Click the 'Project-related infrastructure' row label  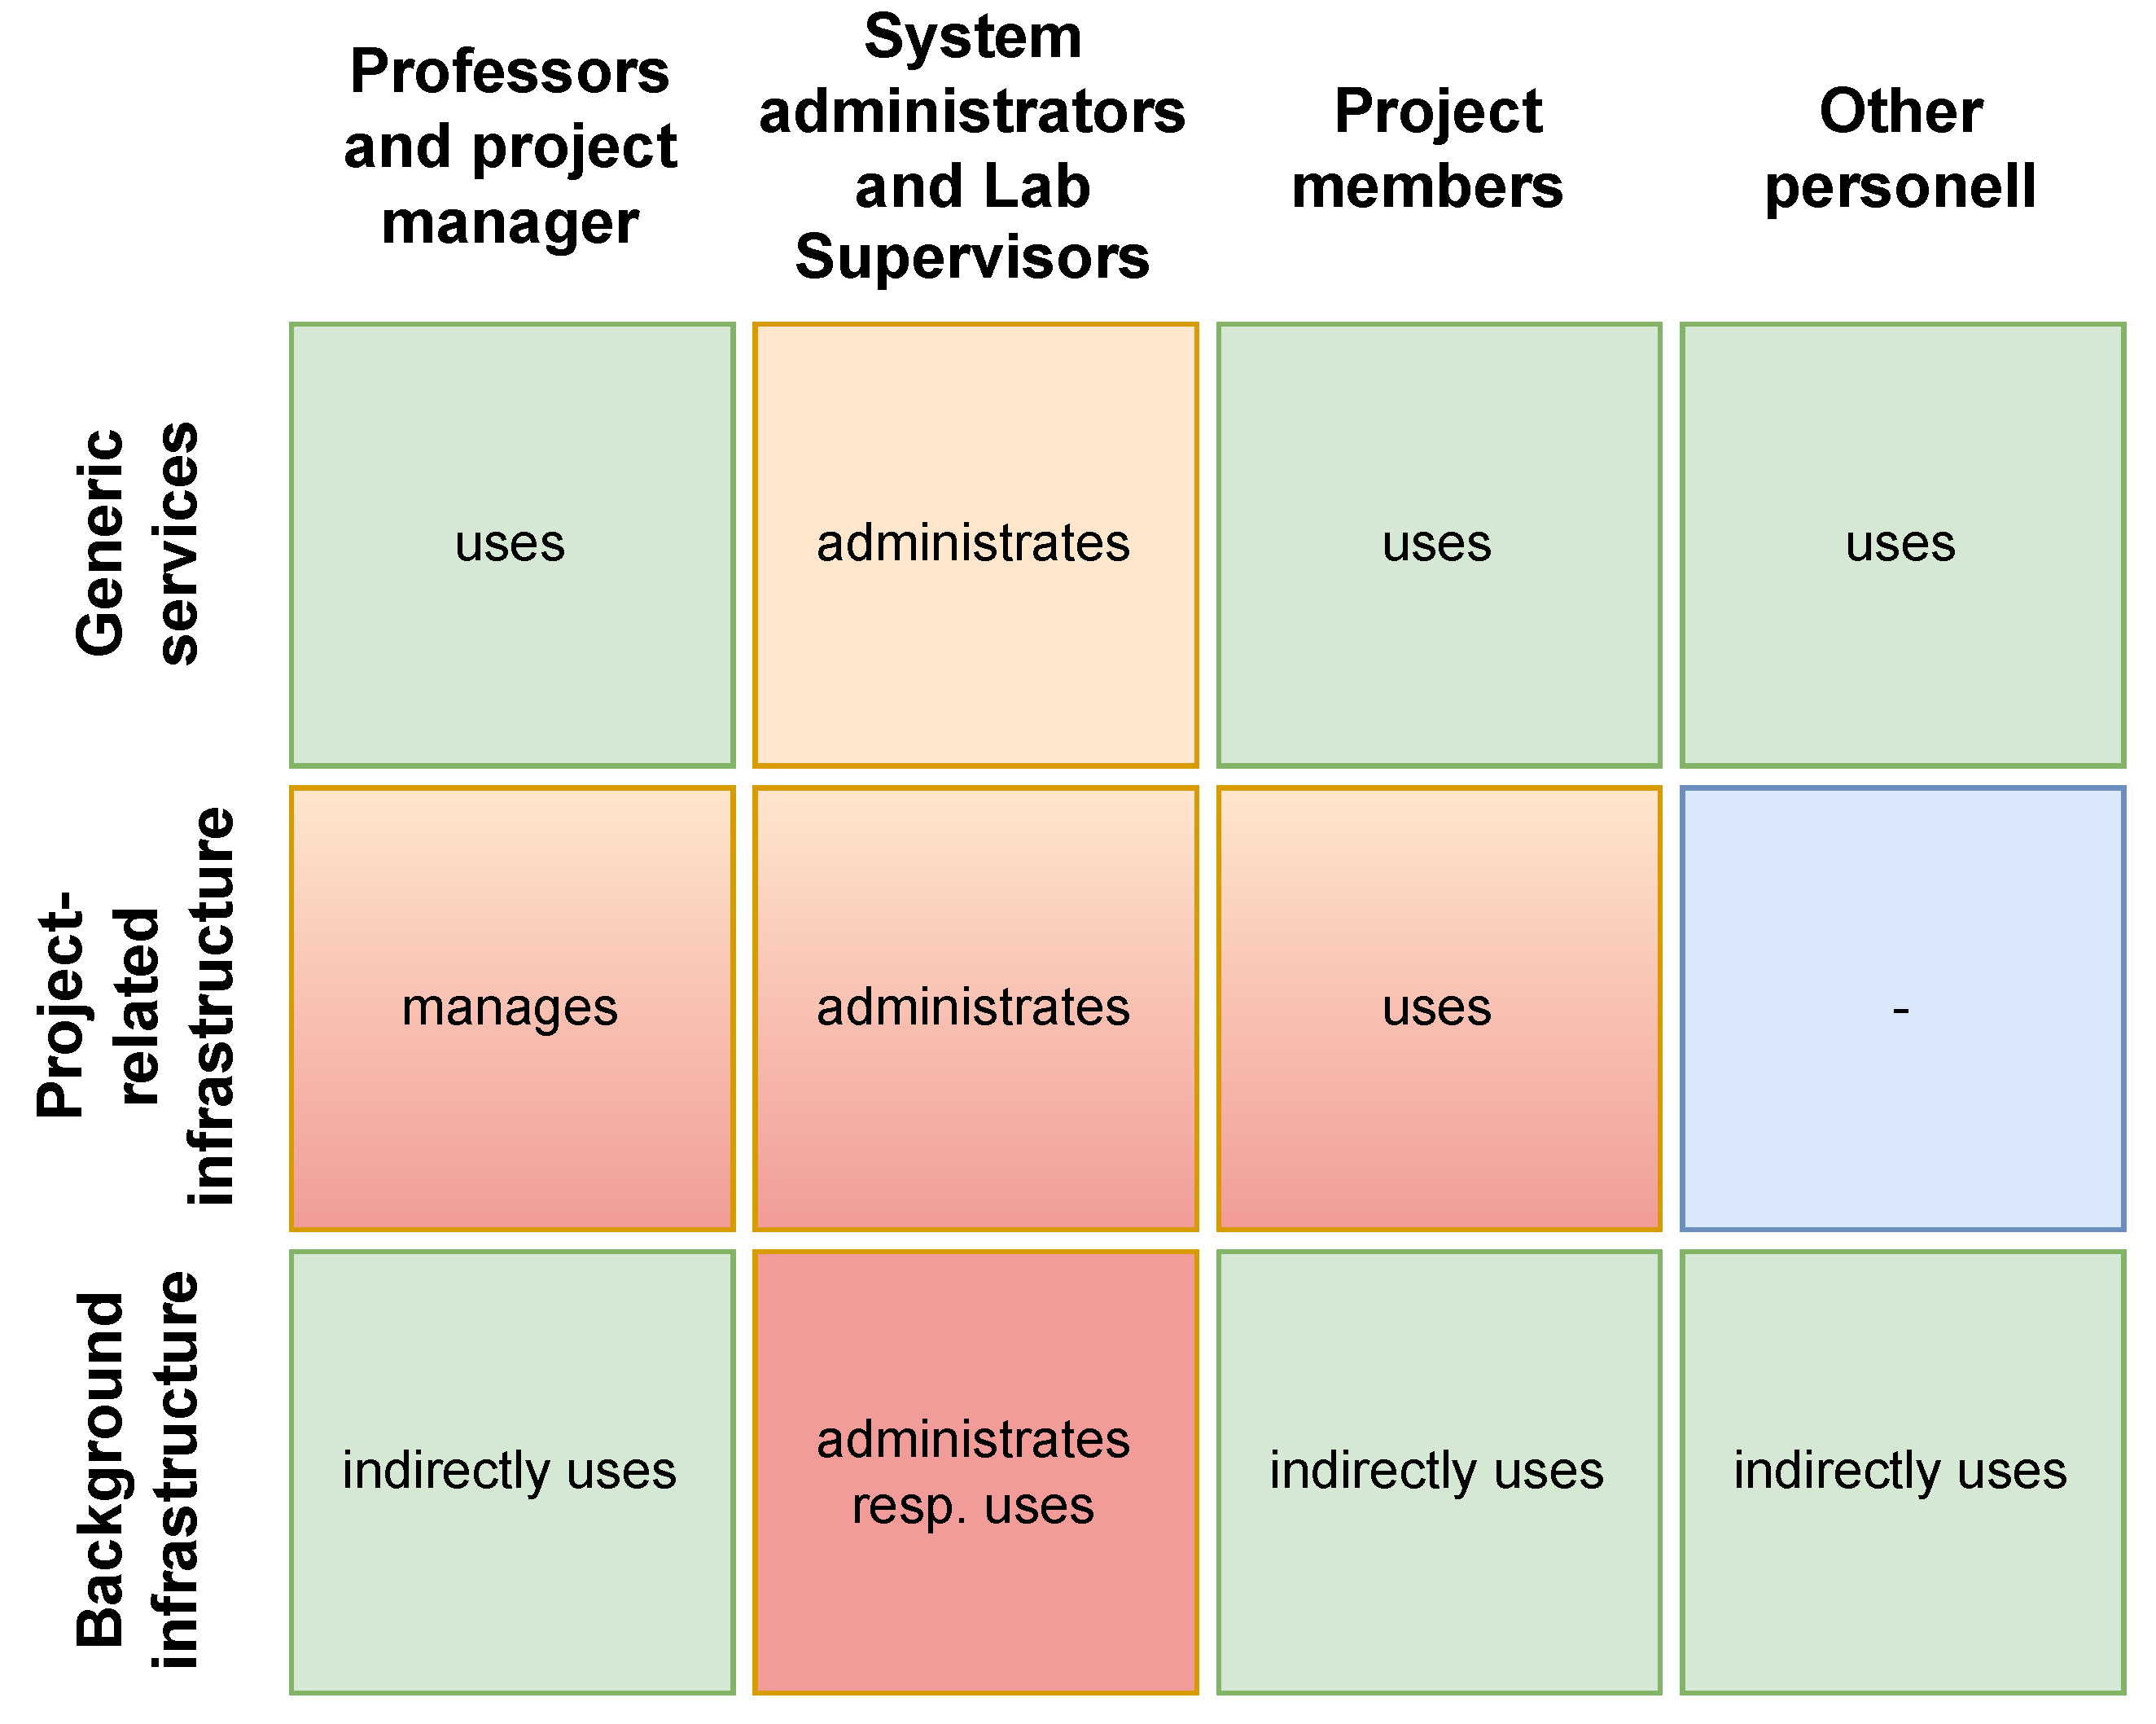[x=135, y=1007]
